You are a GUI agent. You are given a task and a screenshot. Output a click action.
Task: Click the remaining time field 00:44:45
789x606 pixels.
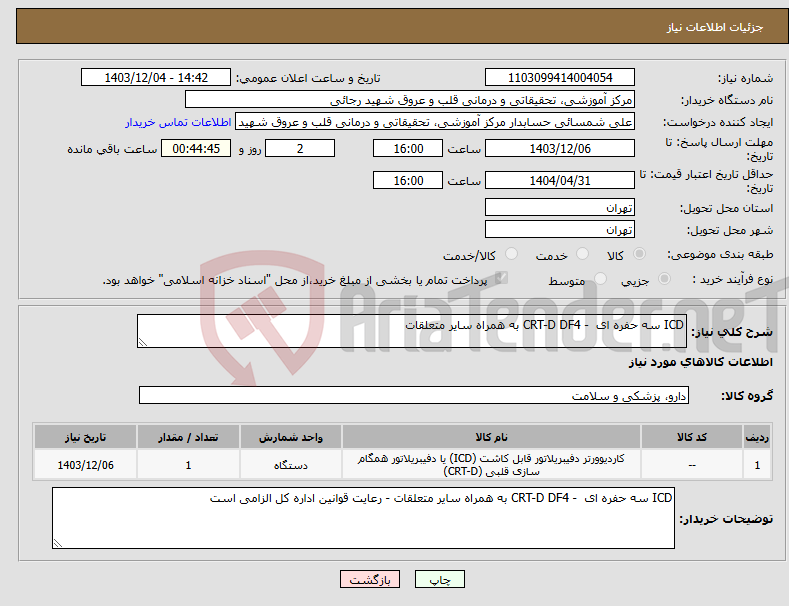point(196,148)
